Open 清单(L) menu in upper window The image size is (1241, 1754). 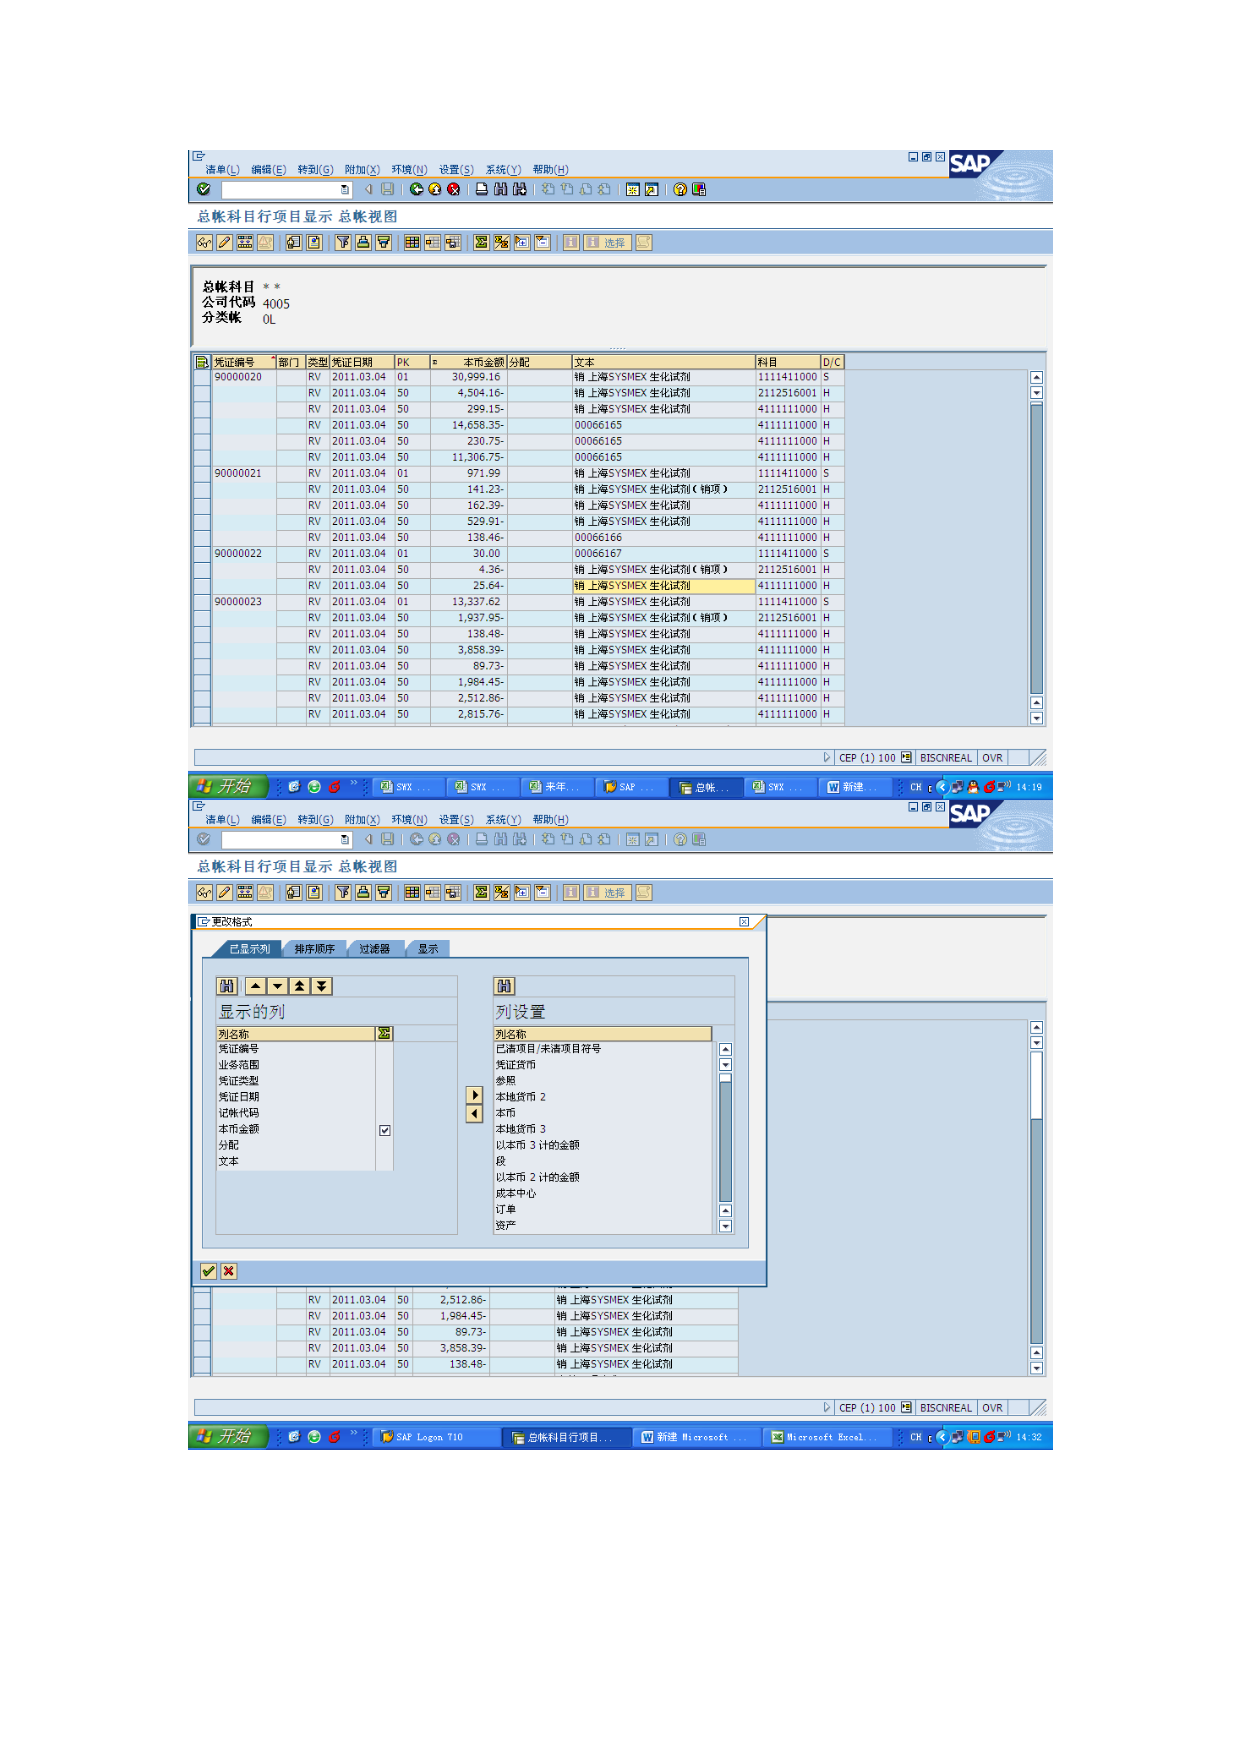(223, 169)
